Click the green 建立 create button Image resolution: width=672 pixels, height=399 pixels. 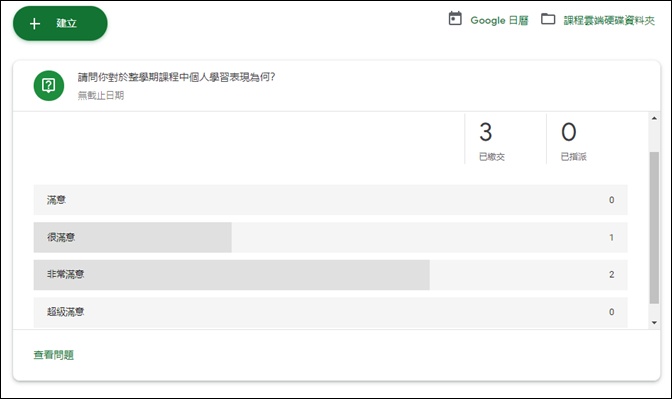(x=60, y=24)
